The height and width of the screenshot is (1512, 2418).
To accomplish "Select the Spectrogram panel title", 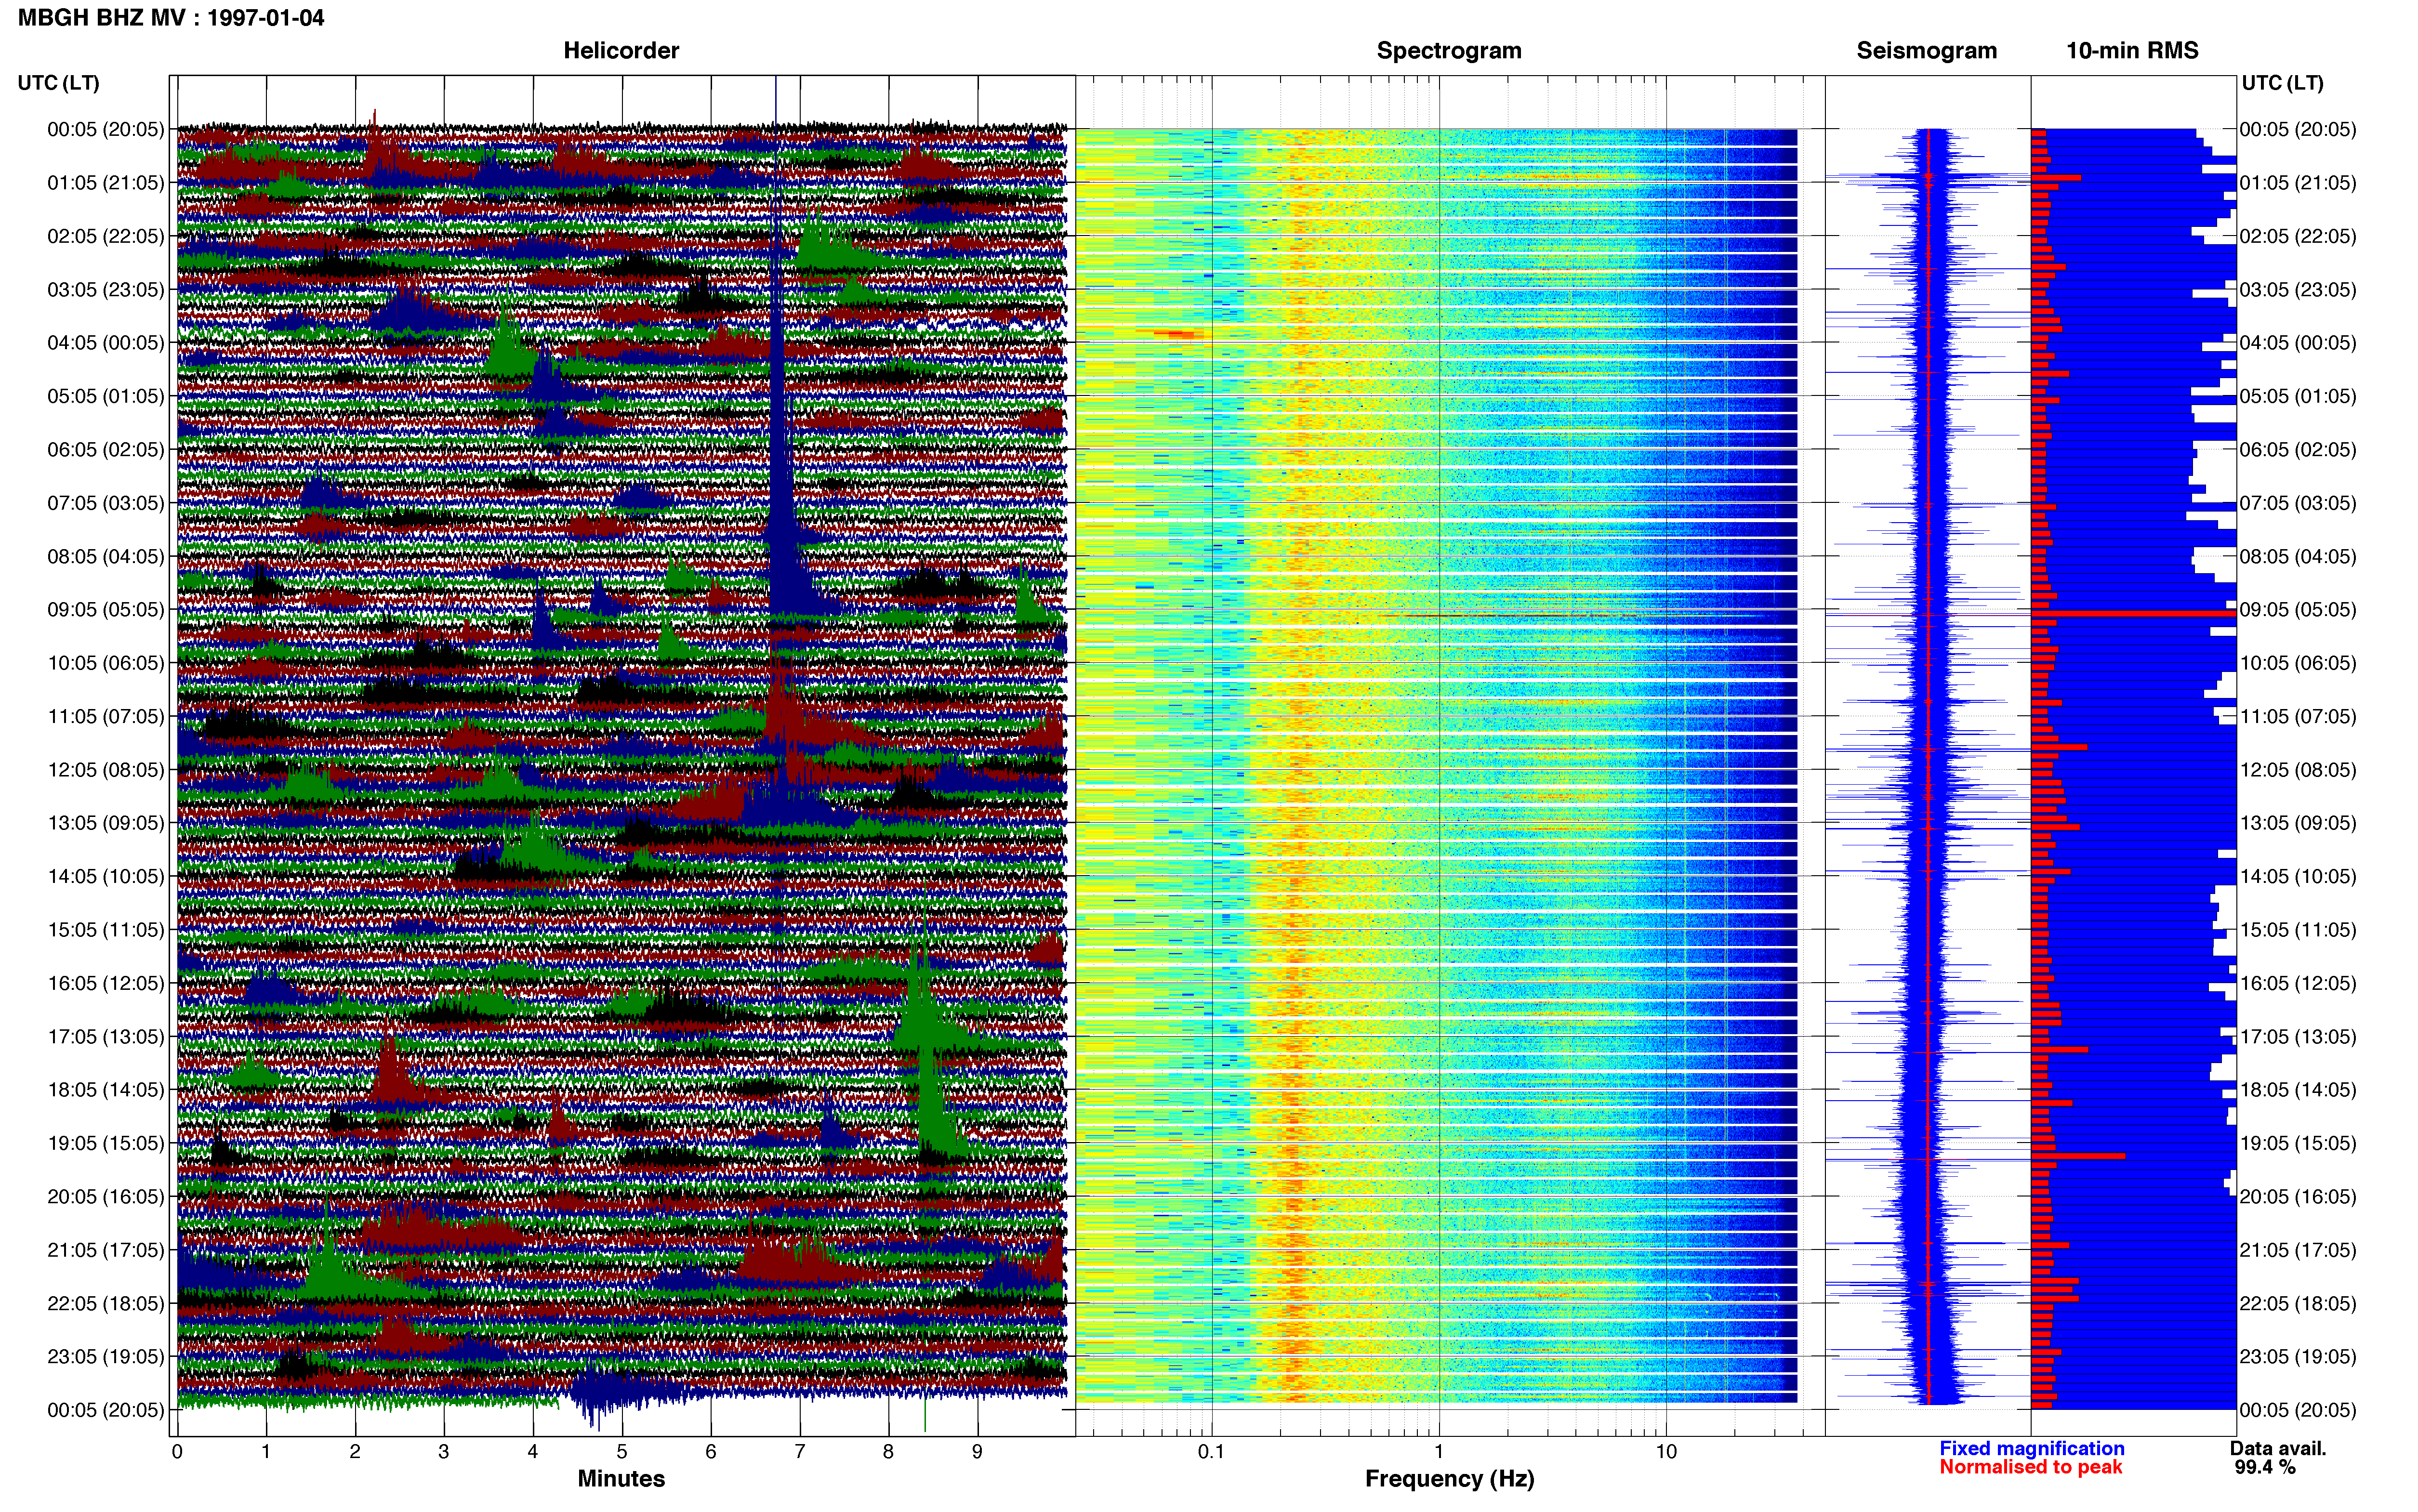I will point(1449,50).
